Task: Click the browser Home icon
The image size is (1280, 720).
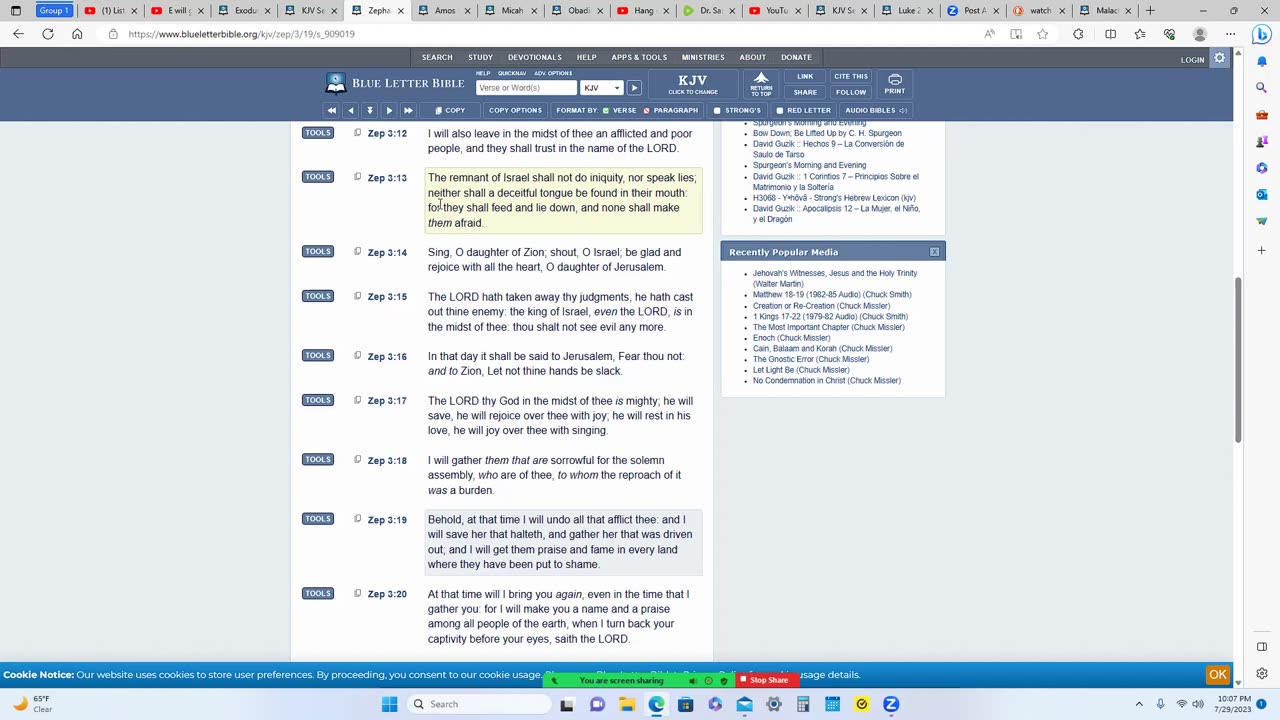Action: [77, 34]
